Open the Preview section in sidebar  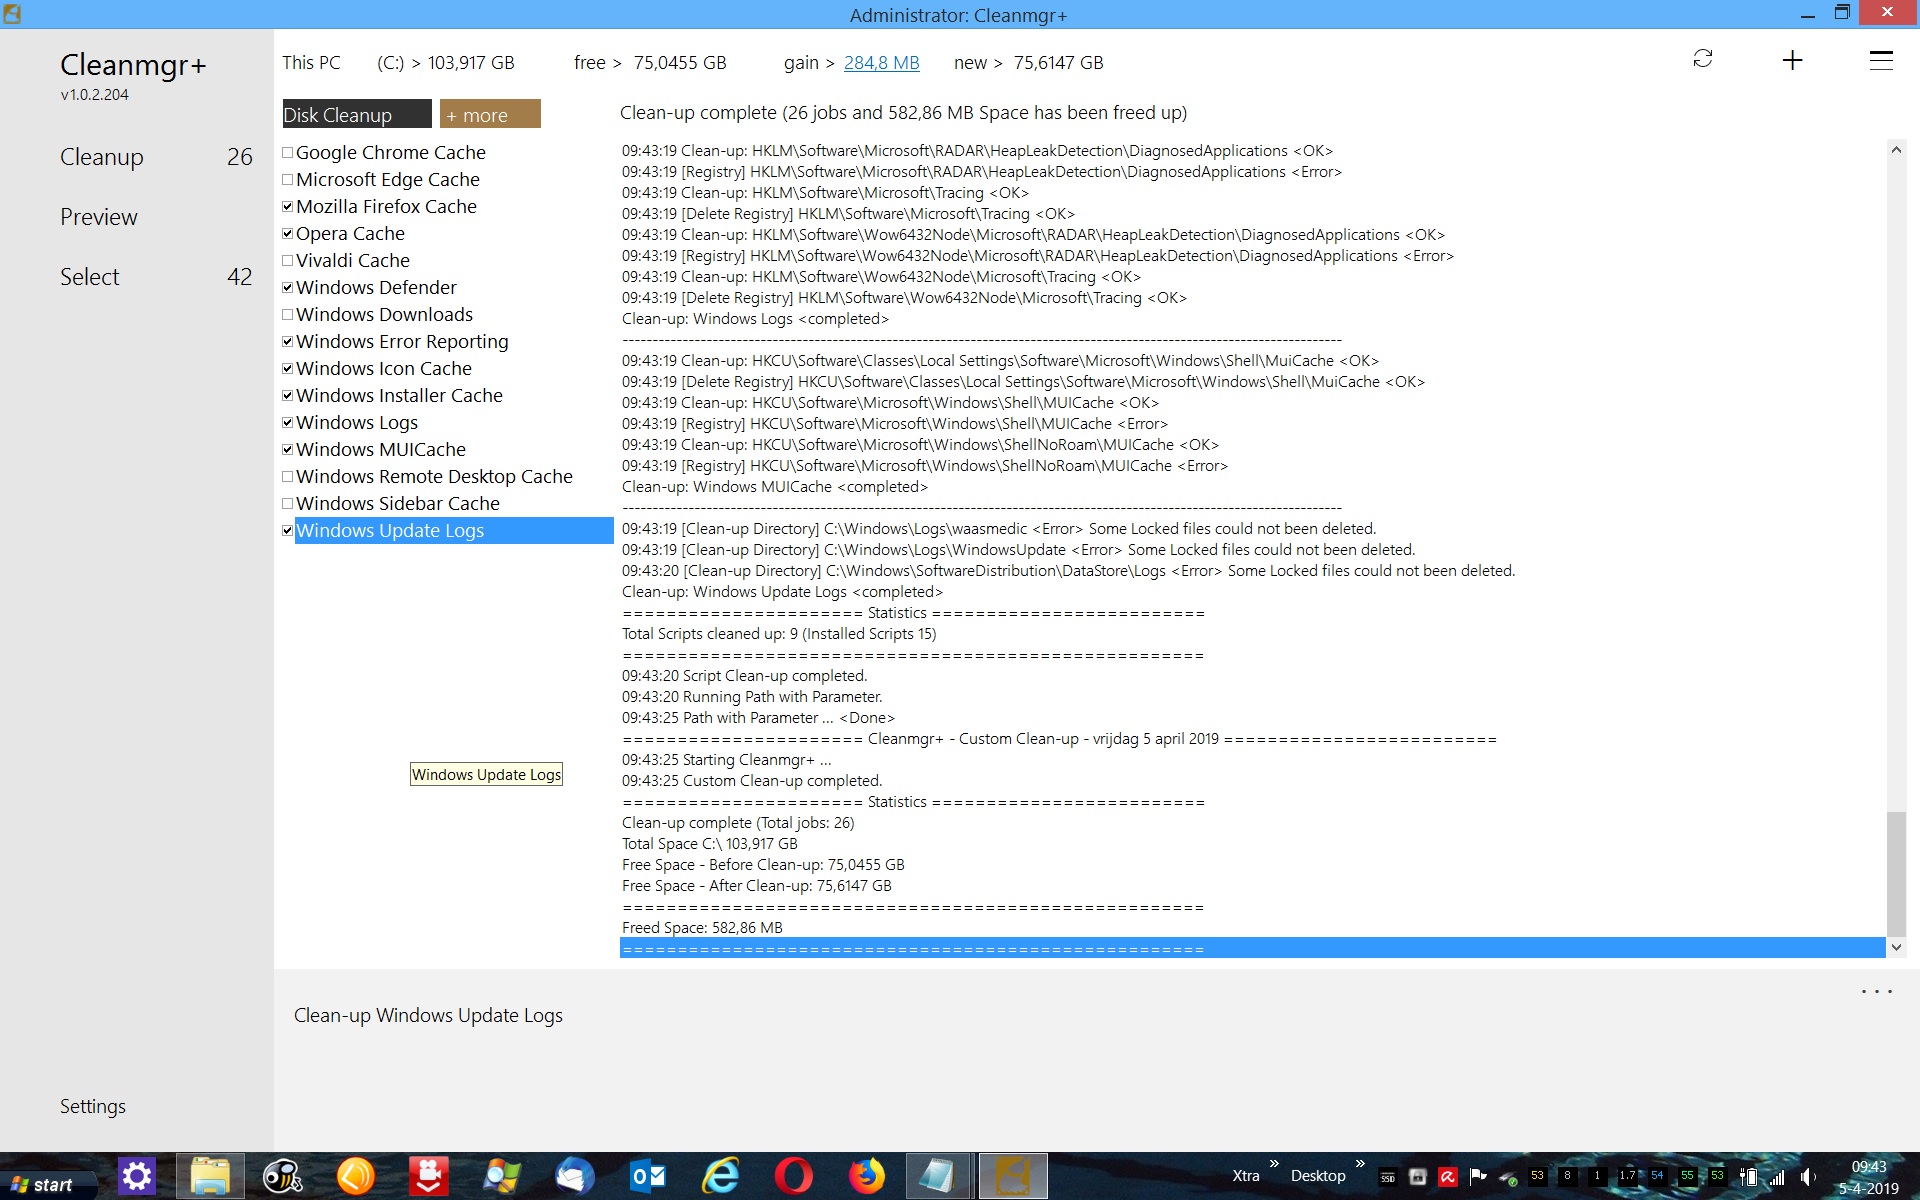pos(99,217)
